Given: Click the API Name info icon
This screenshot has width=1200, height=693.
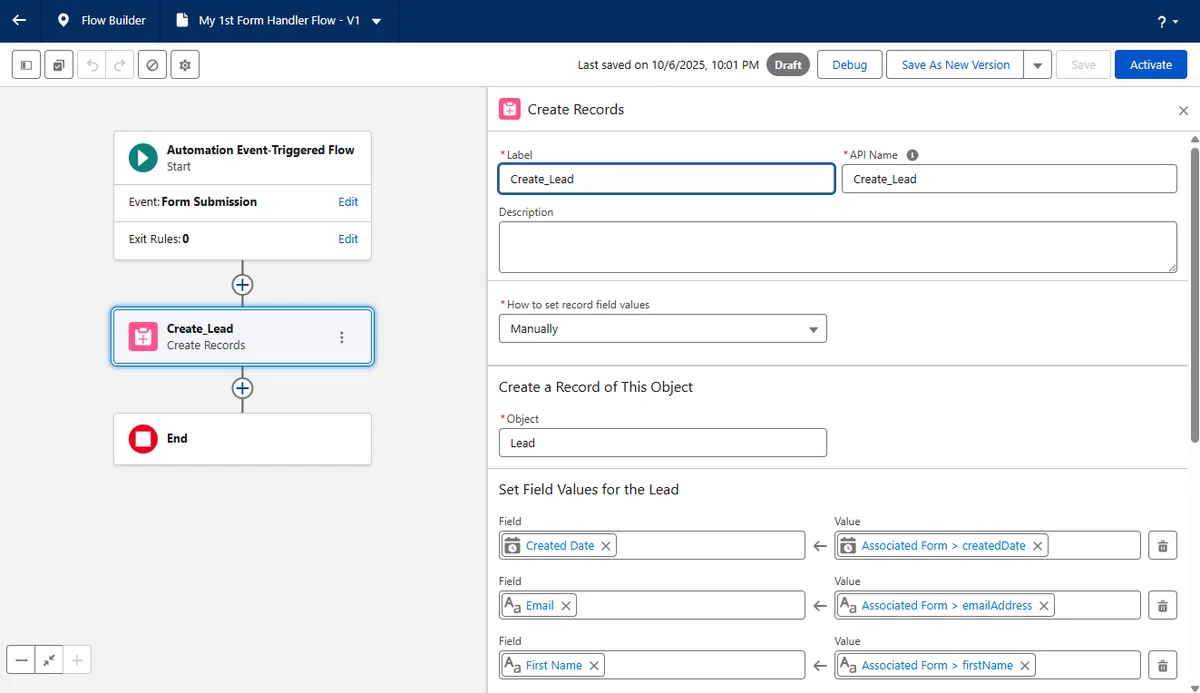Looking at the screenshot, I should point(912,155).
